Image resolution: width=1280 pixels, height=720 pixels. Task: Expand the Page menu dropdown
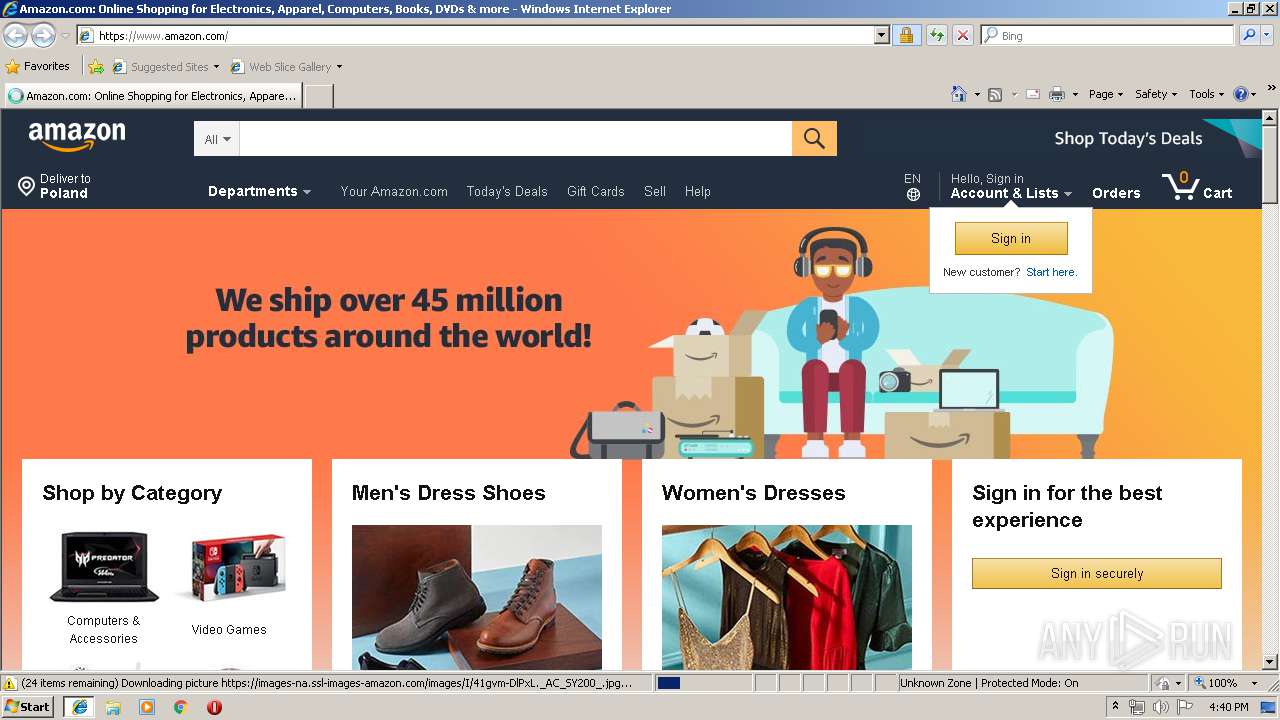(1106, 94)
